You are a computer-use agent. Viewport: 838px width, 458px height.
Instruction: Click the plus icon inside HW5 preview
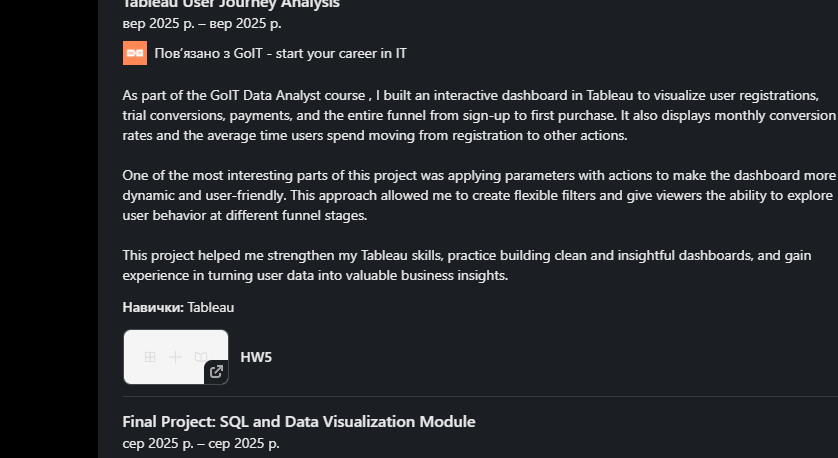click(x=175, y=357)
